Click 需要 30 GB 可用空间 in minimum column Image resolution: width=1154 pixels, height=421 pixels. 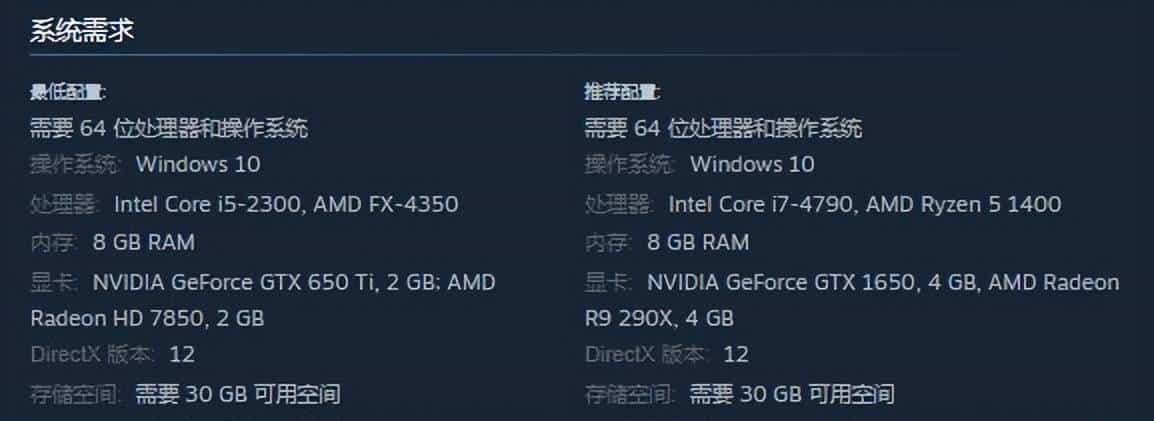click(x=238, y=393)
